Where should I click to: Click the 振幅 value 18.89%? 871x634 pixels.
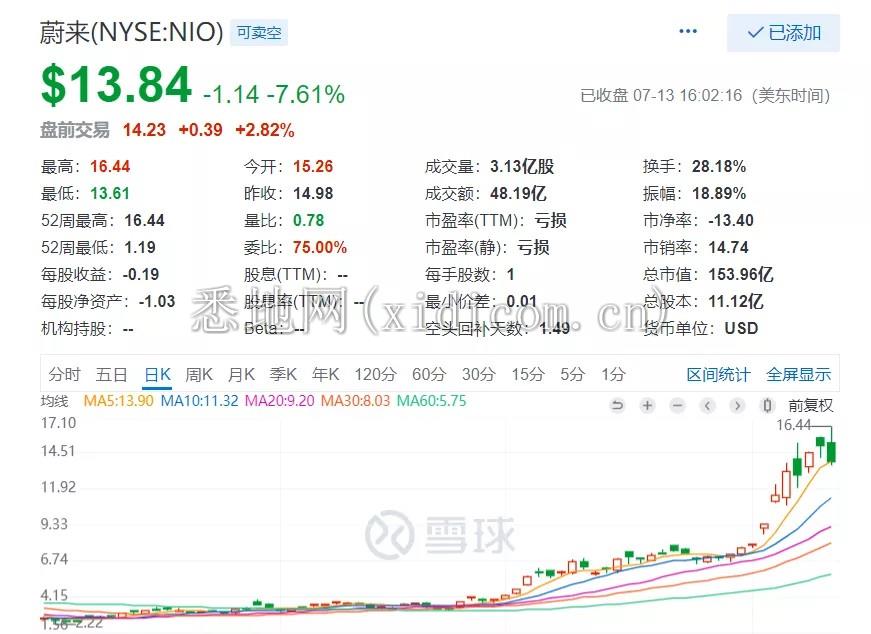tap(719, 193)
